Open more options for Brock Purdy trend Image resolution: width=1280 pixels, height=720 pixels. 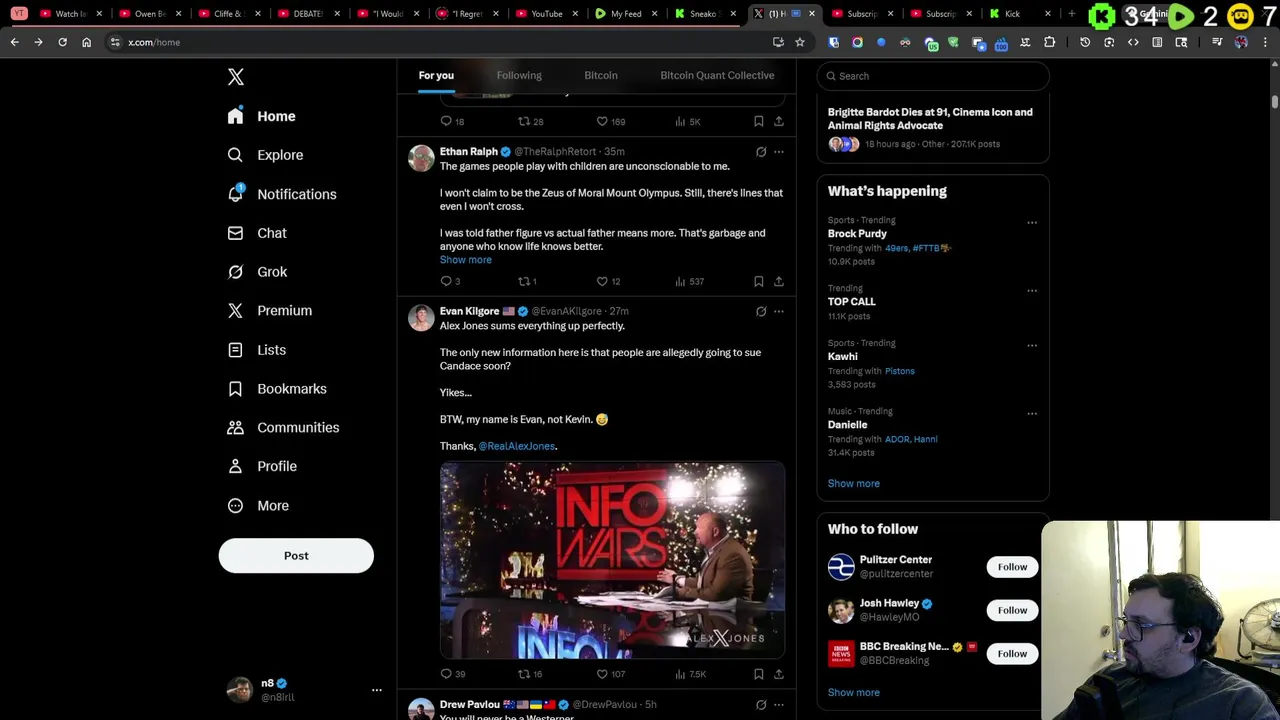click(x=1032, y=223)
